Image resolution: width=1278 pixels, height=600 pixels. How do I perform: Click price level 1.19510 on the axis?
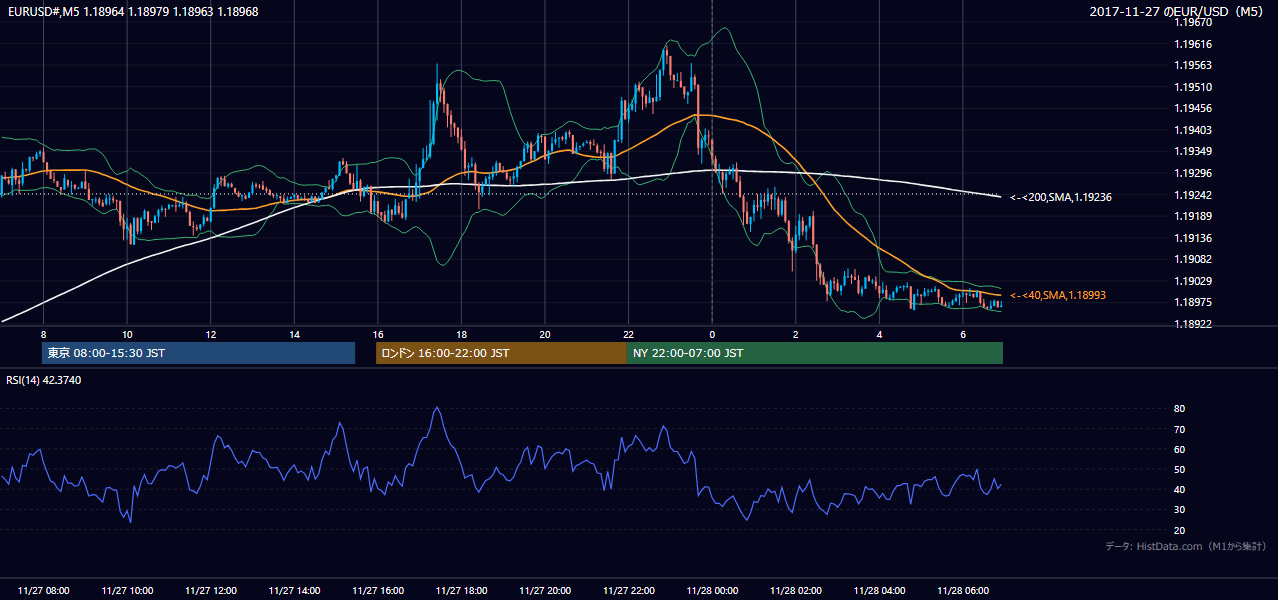1194,87
